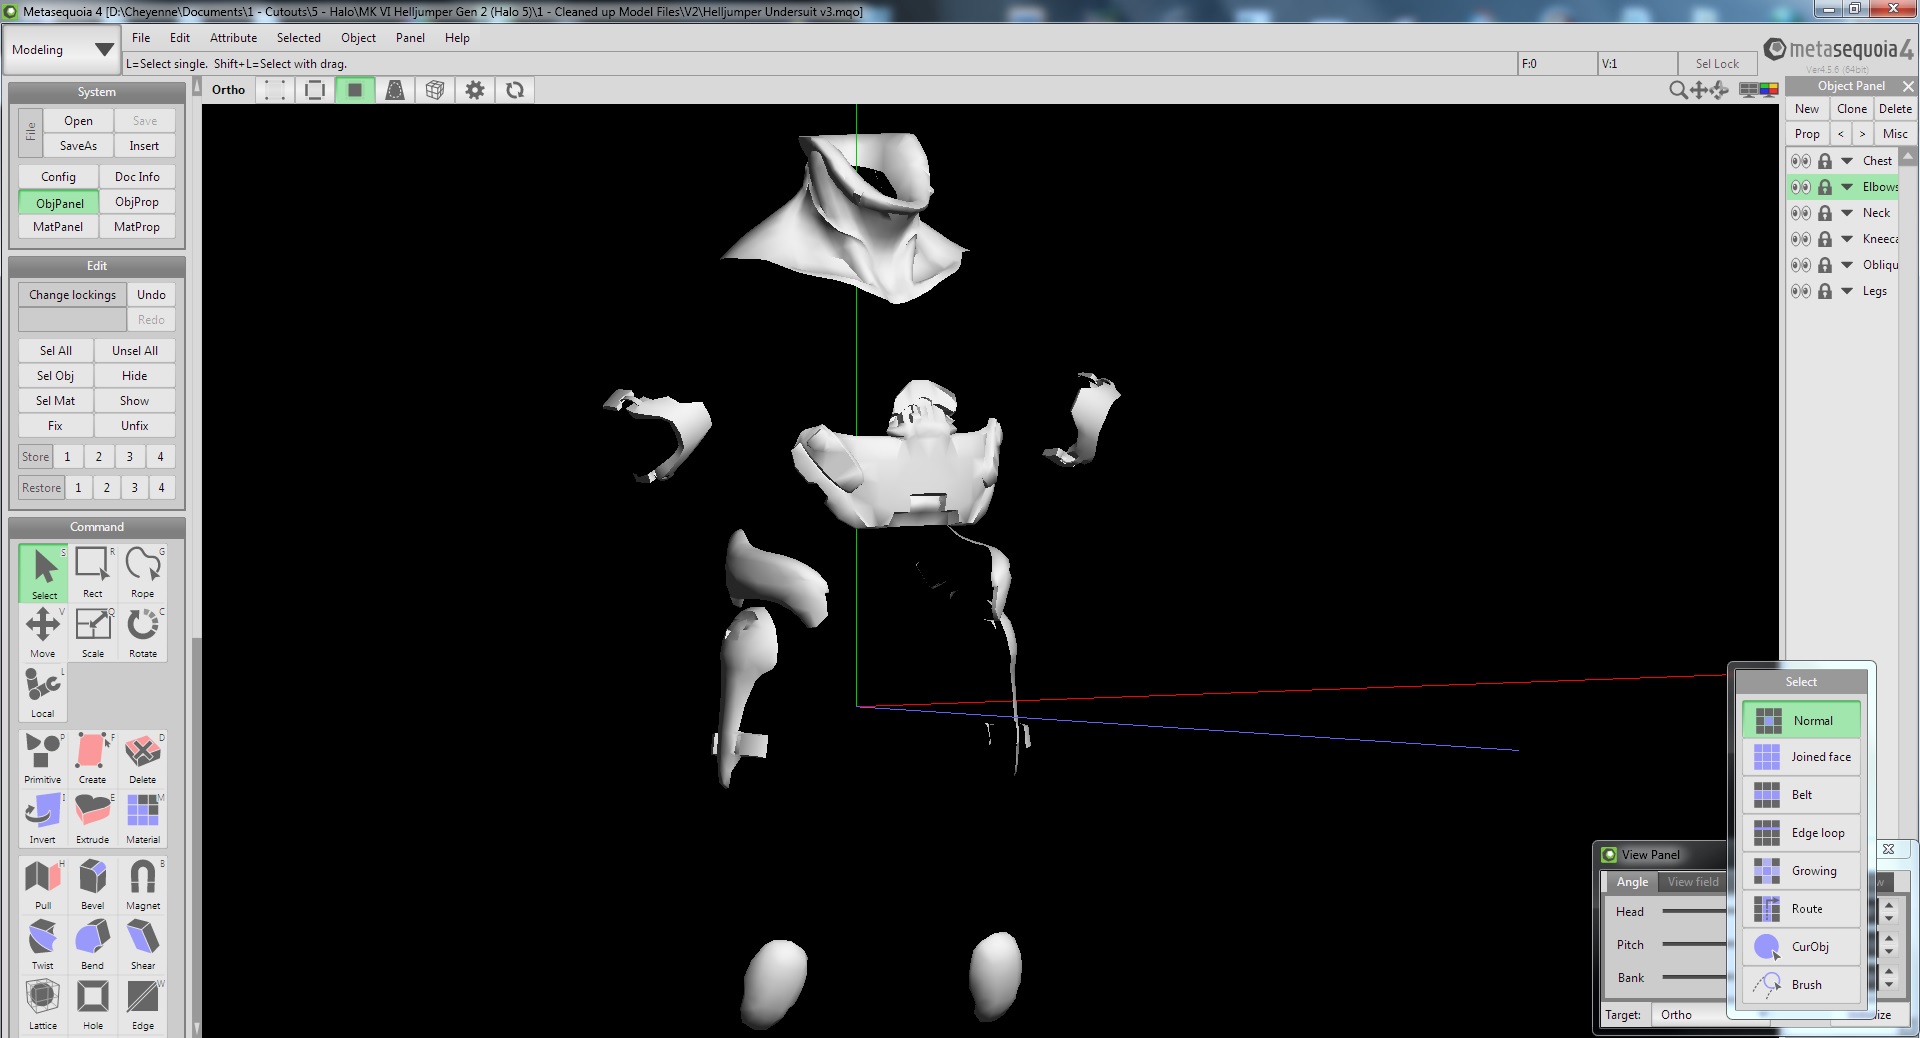Toggle lock on Kneecaps object
1920x1038 pixels.
click(1825, 239)
